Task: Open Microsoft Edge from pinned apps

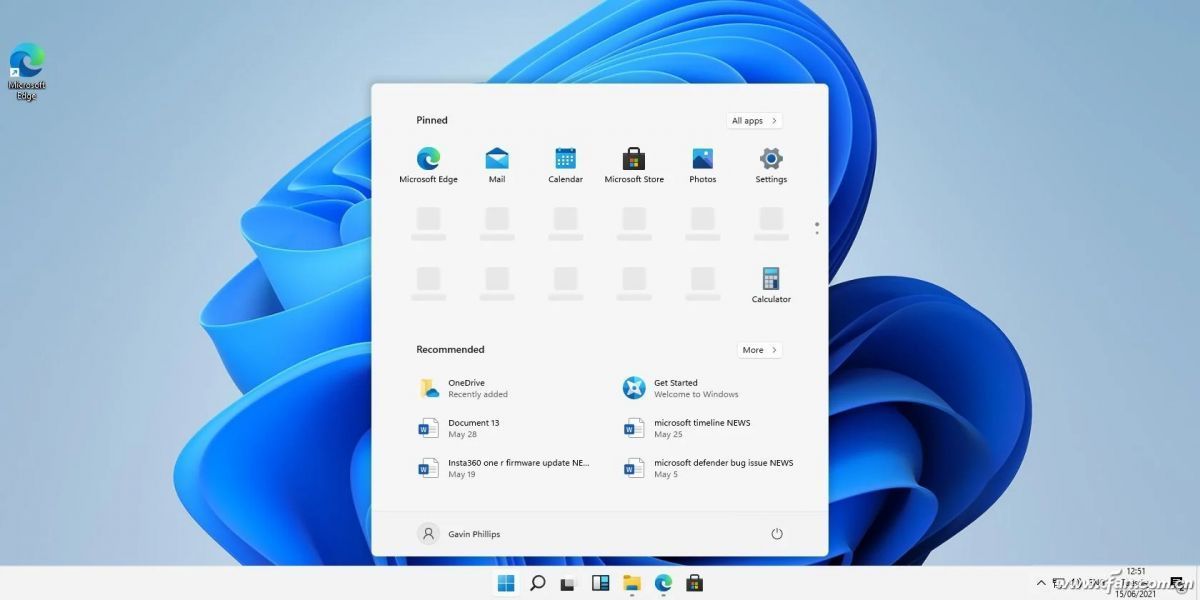Action: [x=428, y=165]
